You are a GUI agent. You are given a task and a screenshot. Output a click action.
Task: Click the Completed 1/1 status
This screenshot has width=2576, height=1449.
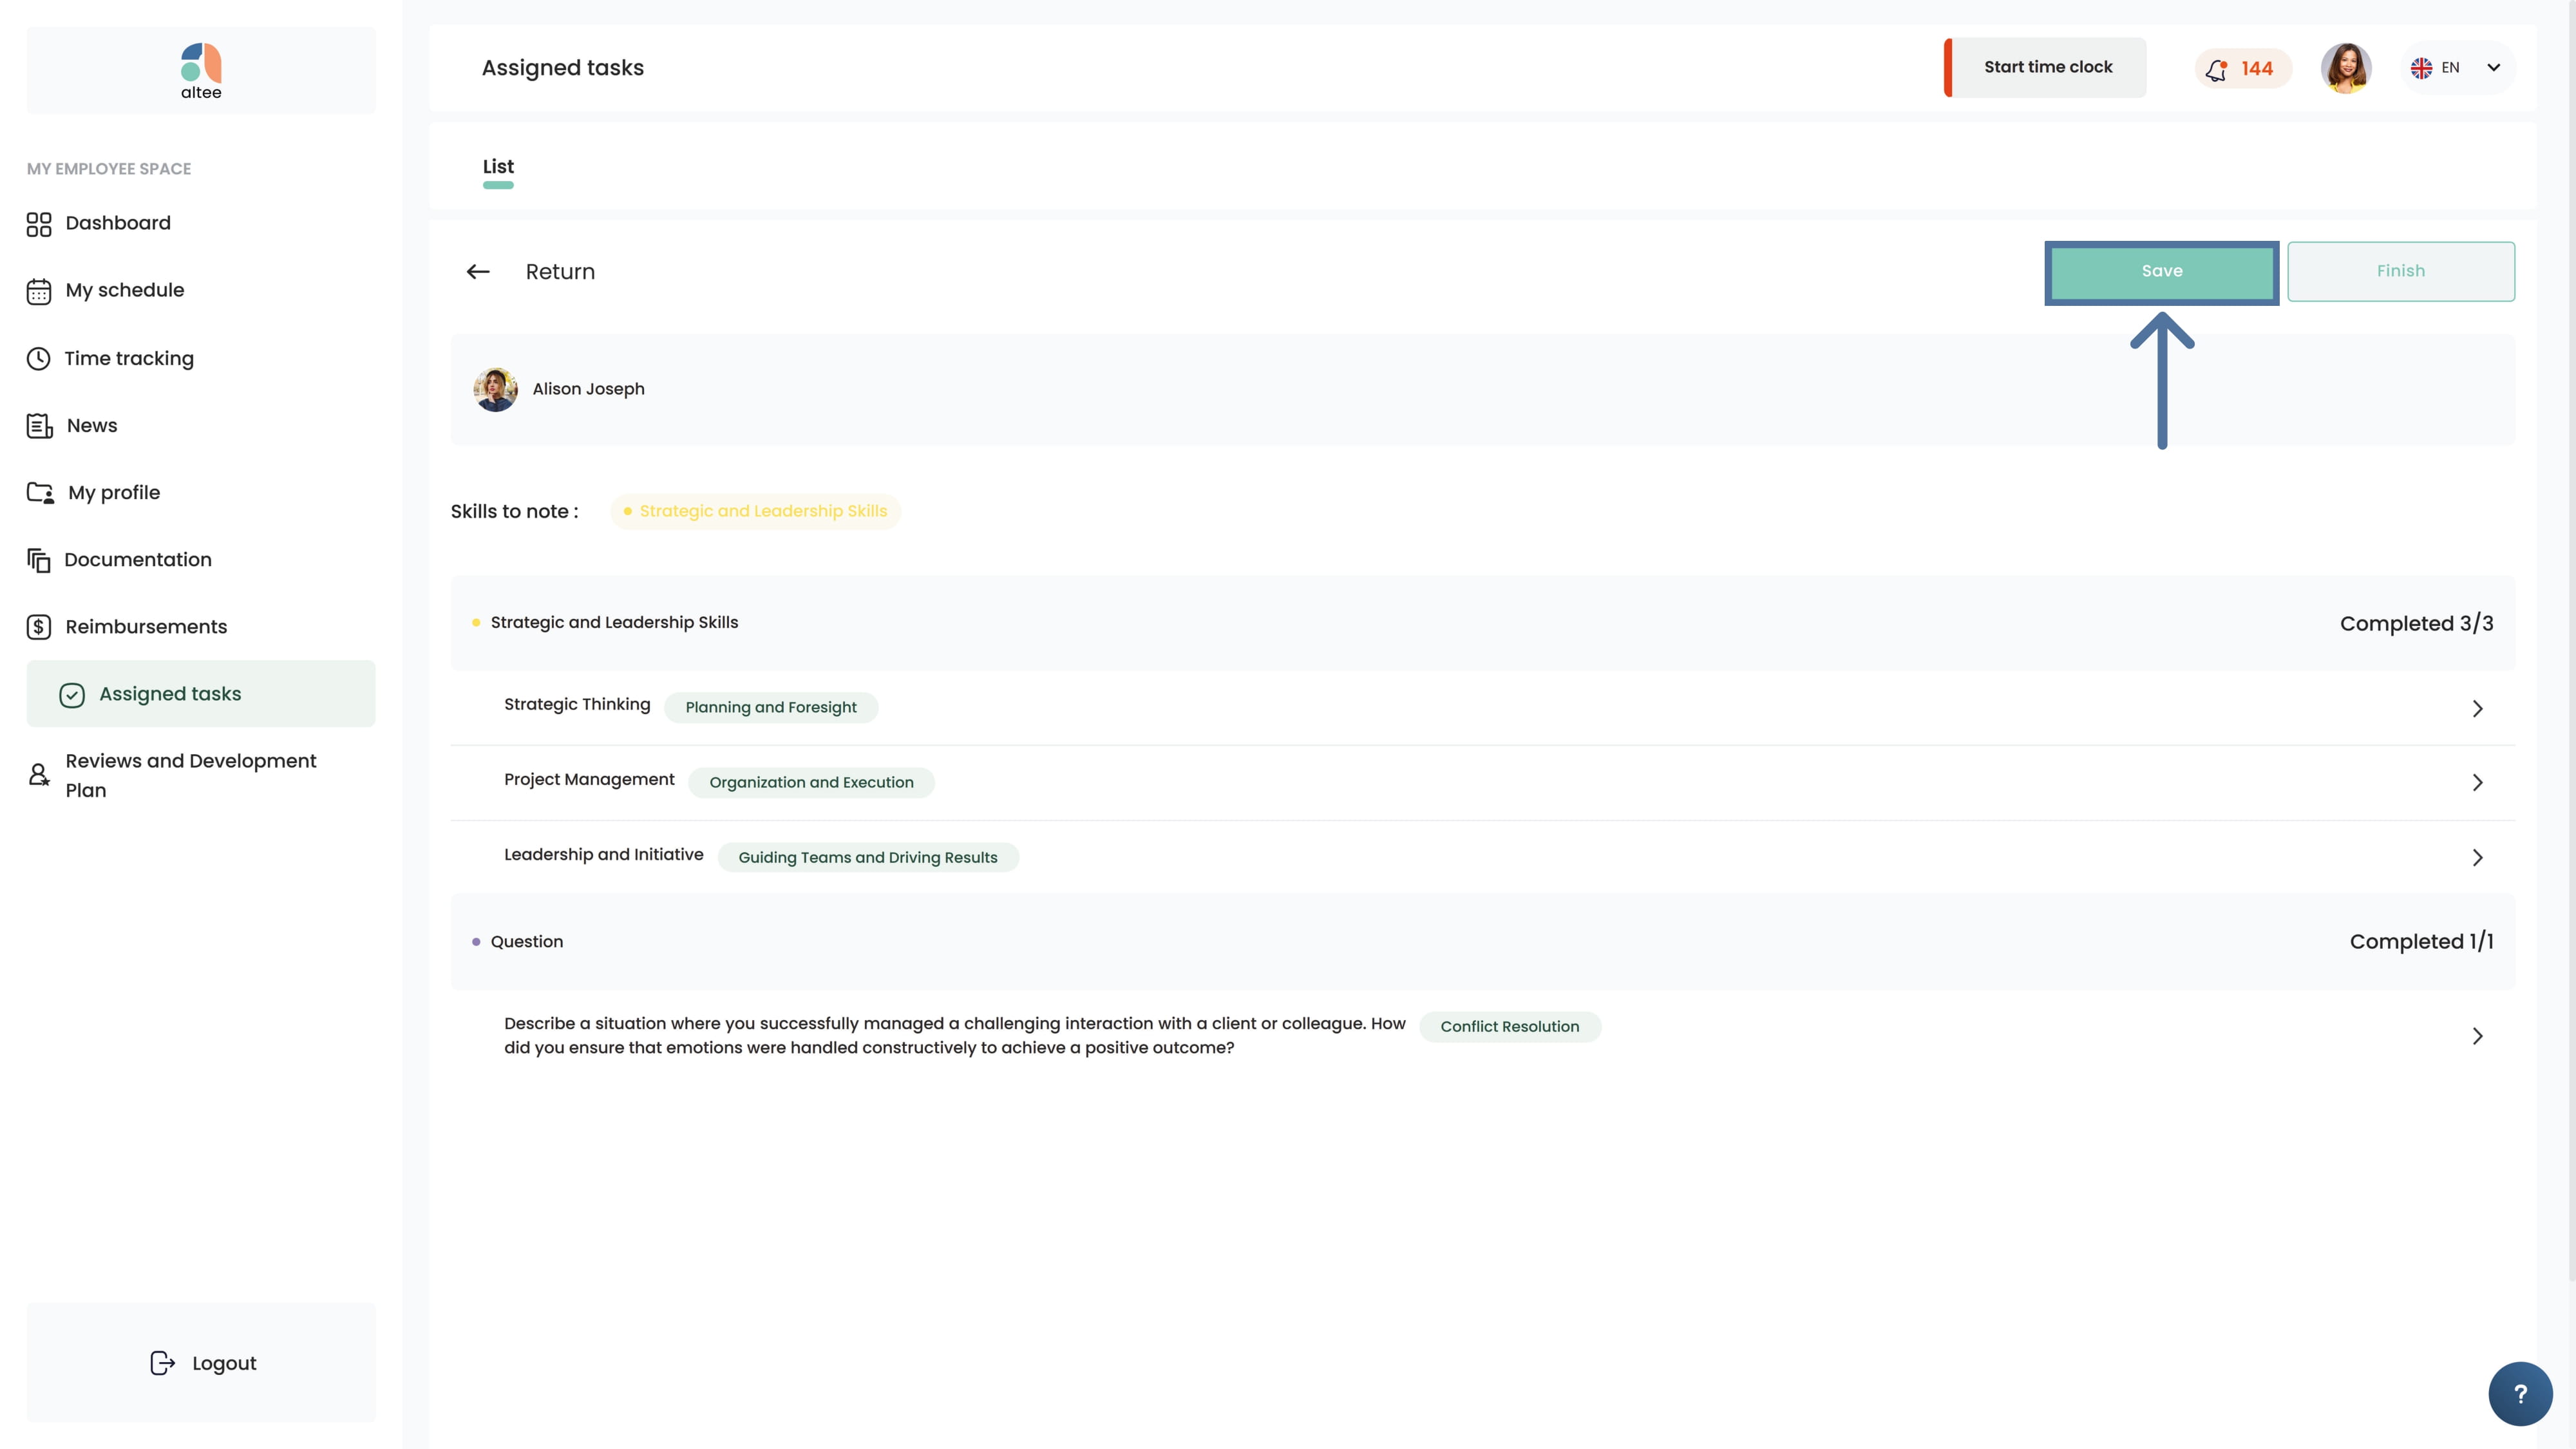coord(2421,942)
